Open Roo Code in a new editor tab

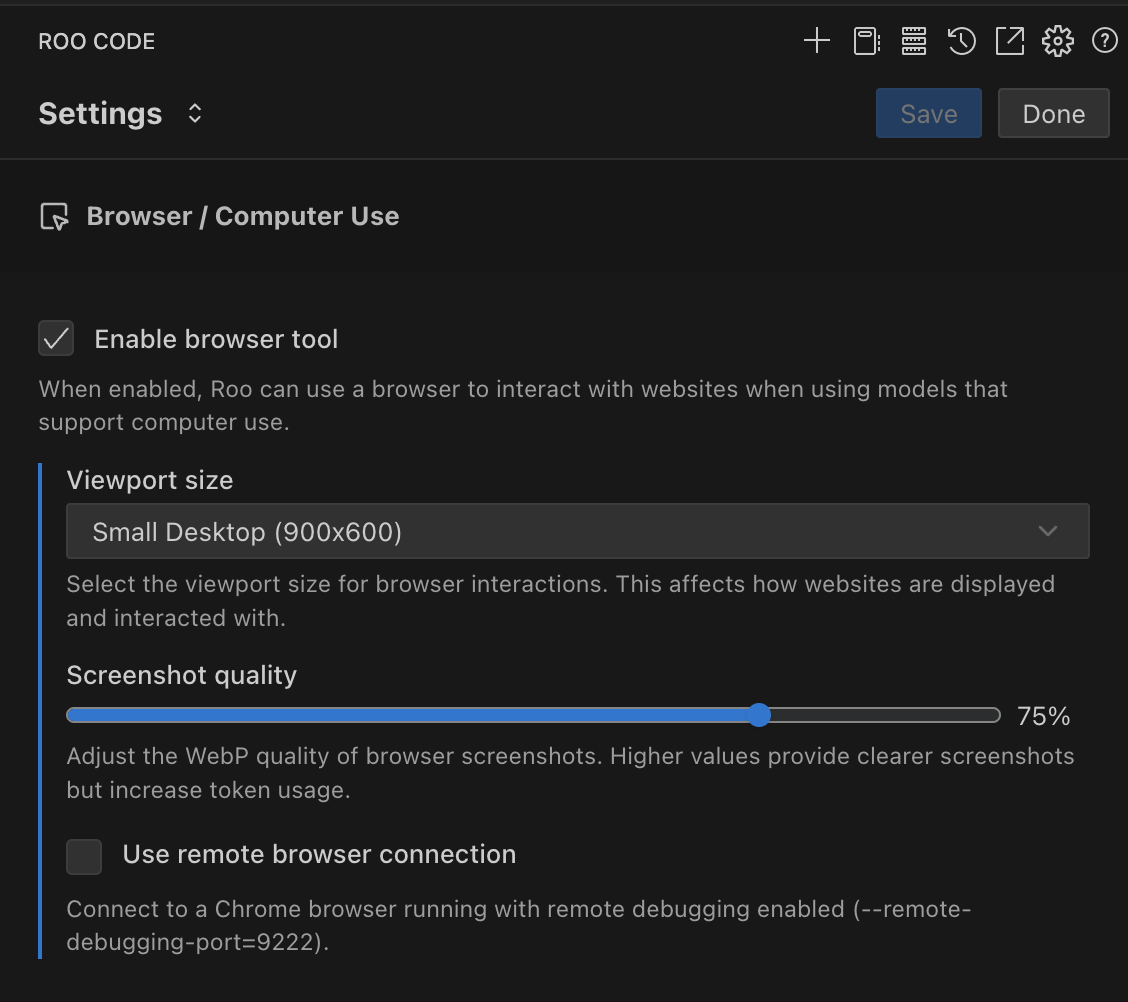[x=1009, y=41]
